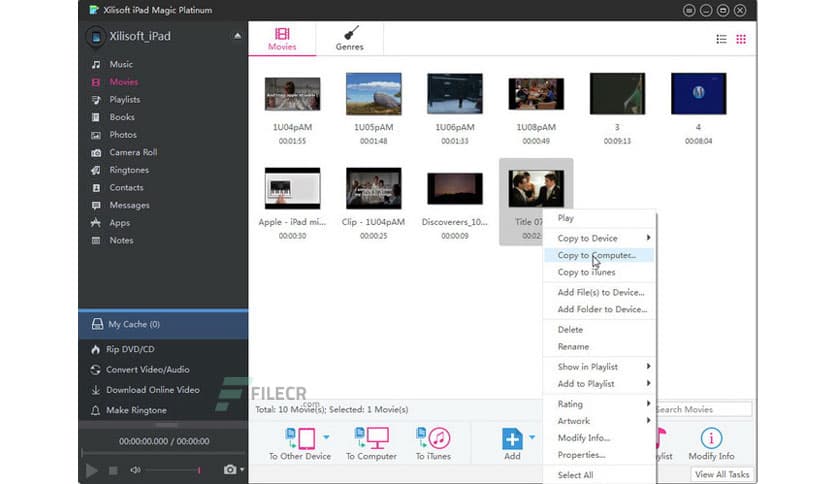
Task: Adjust the volume slider
Action: [x=173, y=470]
